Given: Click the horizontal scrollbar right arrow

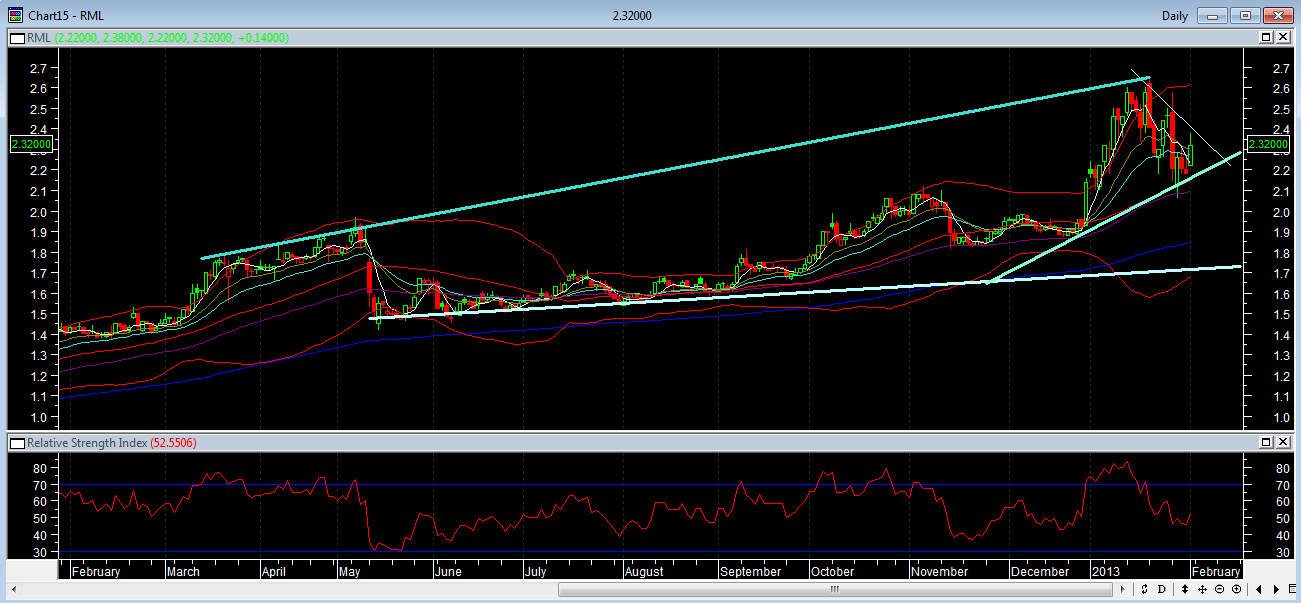Looking at the screenshot, I should click(1123, 589).
